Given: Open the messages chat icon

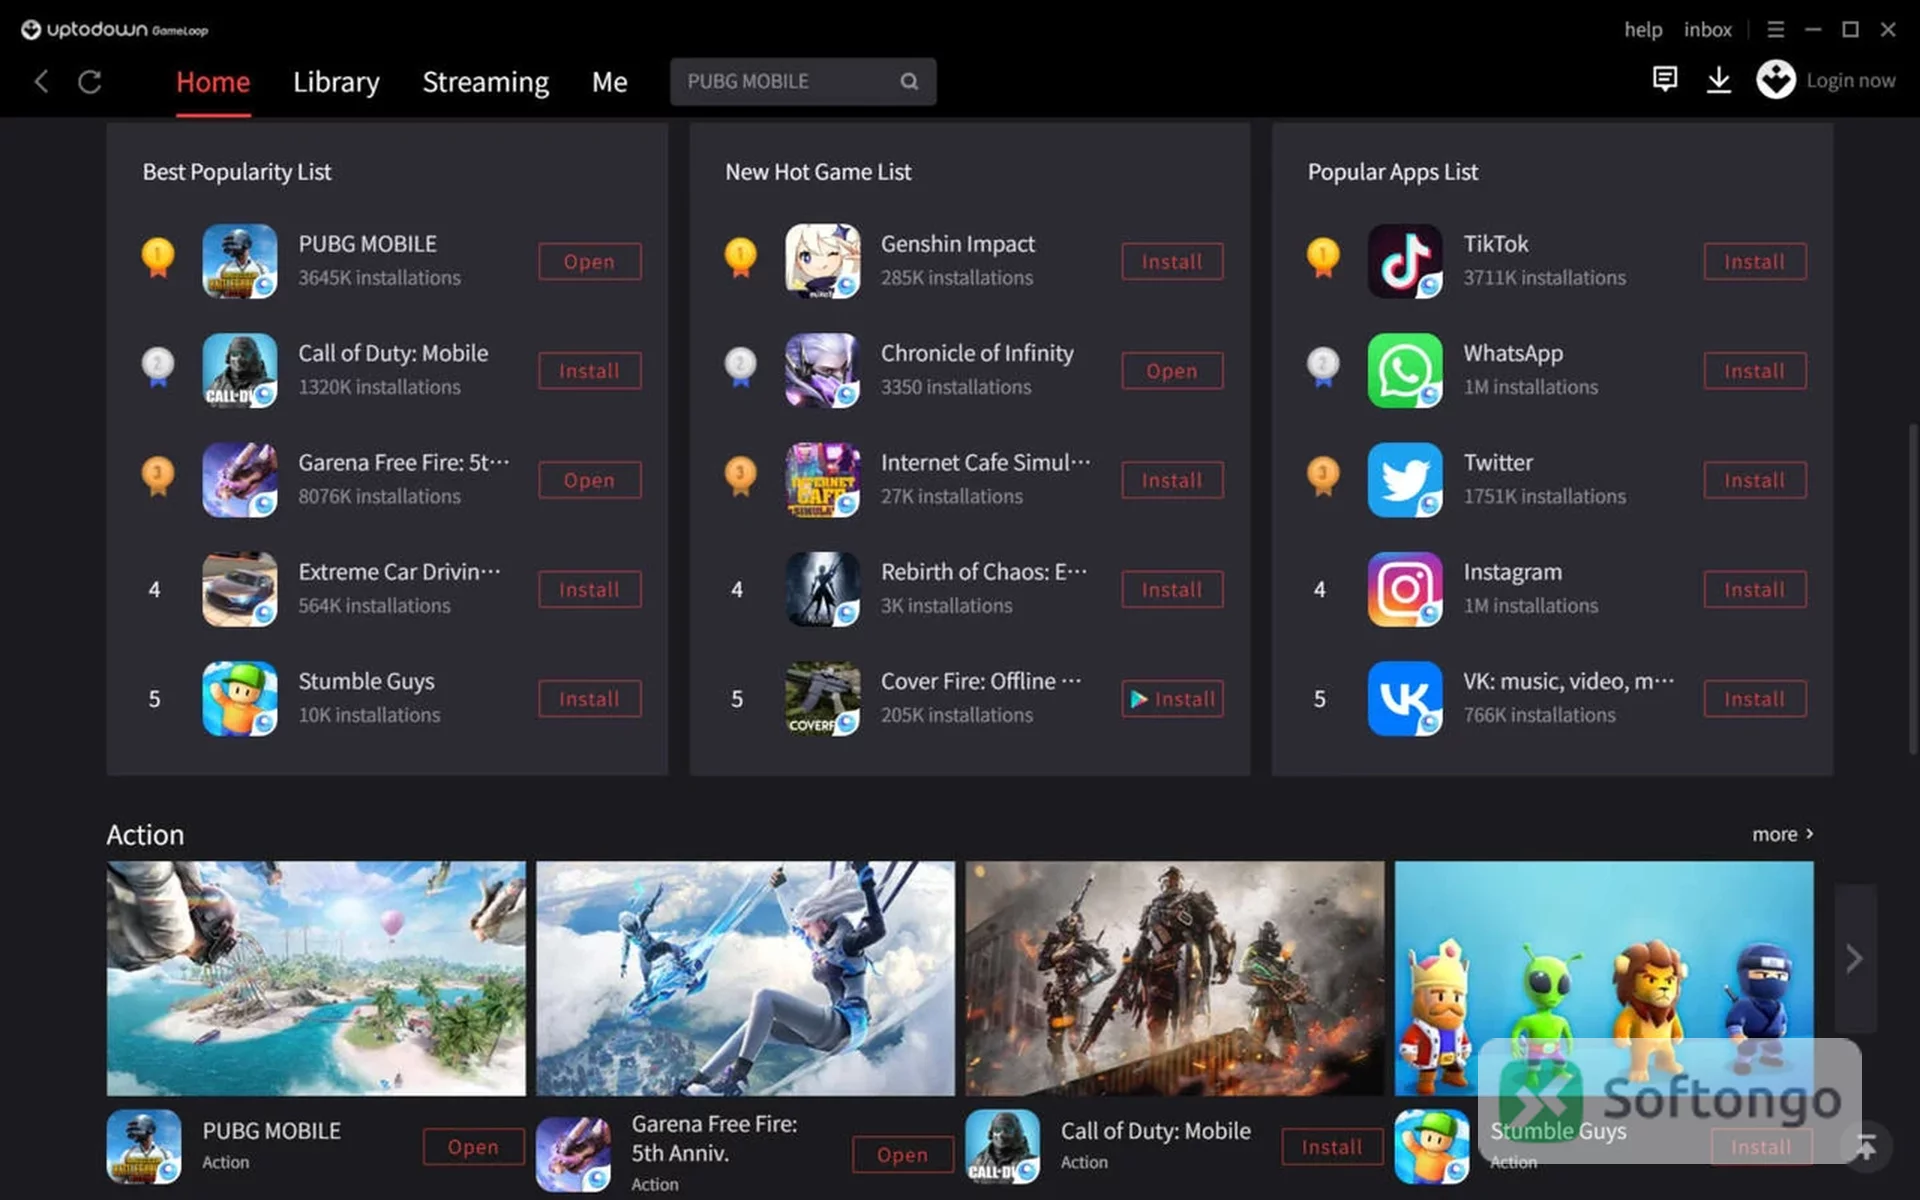Looking at the screenshot, I should pos(1665,79).
